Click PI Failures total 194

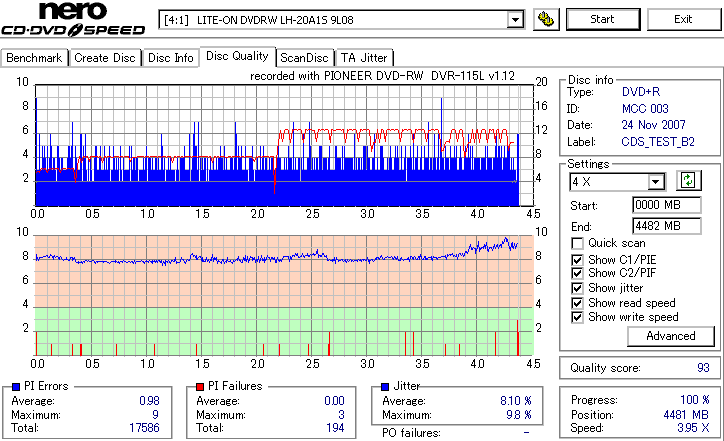tap(335, 428)
